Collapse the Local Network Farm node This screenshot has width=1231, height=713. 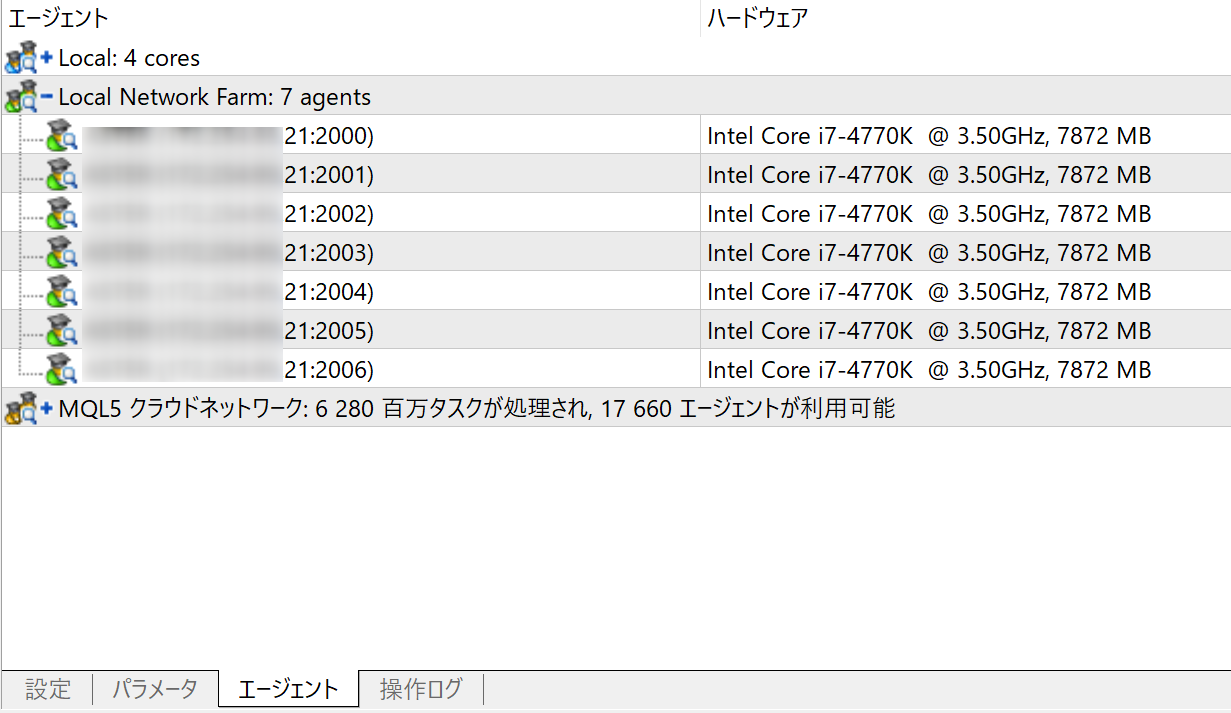(x=47, y=97)
